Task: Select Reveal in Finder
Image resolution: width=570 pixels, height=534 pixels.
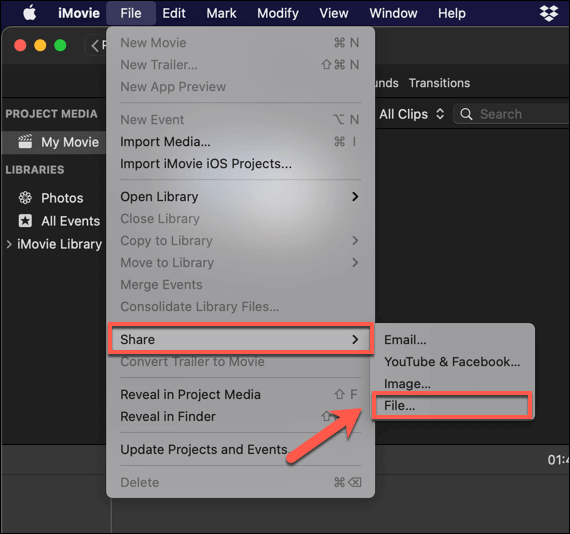Action: coord(240,417)
